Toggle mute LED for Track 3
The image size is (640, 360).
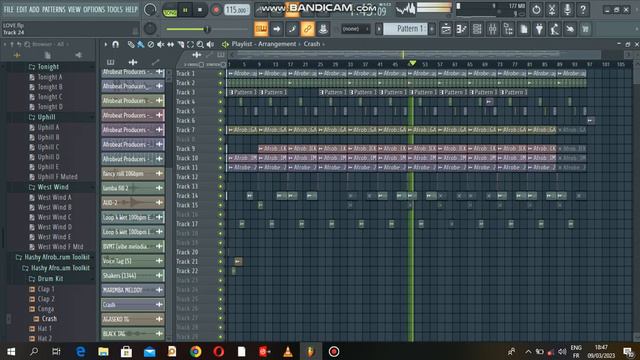point(221,93)
